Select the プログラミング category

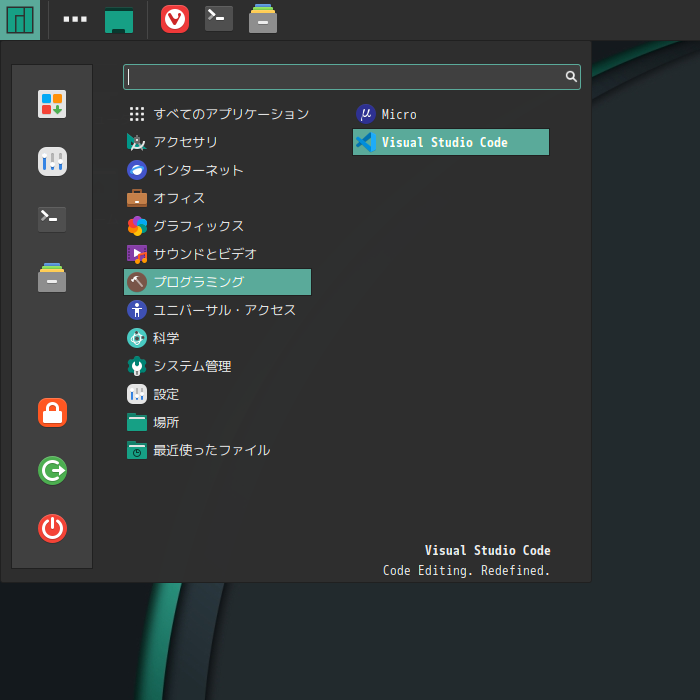click(x=217, y=282)
